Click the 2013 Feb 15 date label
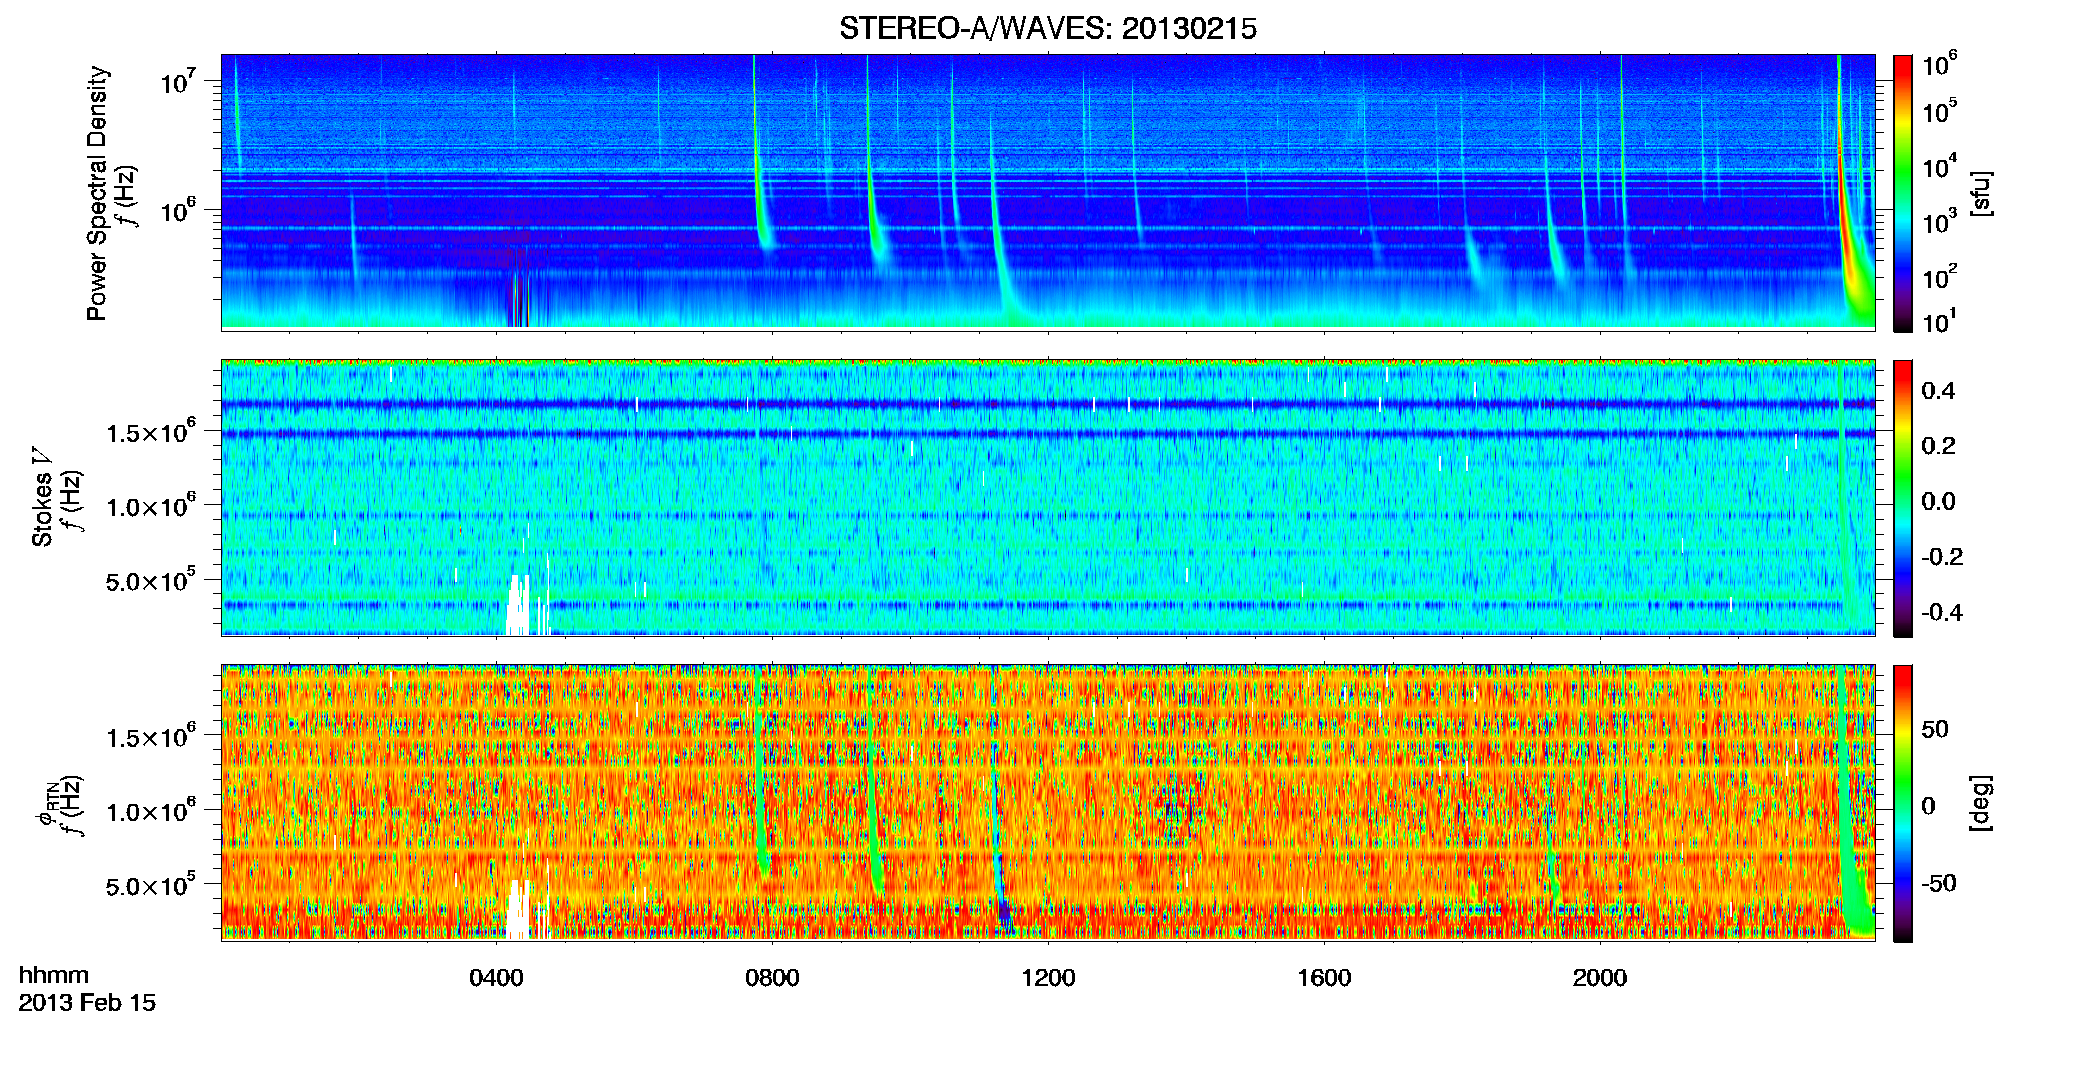The height and width of the screenshot is (1080, 2096). pyautogui.click(x=87, y=1002)
